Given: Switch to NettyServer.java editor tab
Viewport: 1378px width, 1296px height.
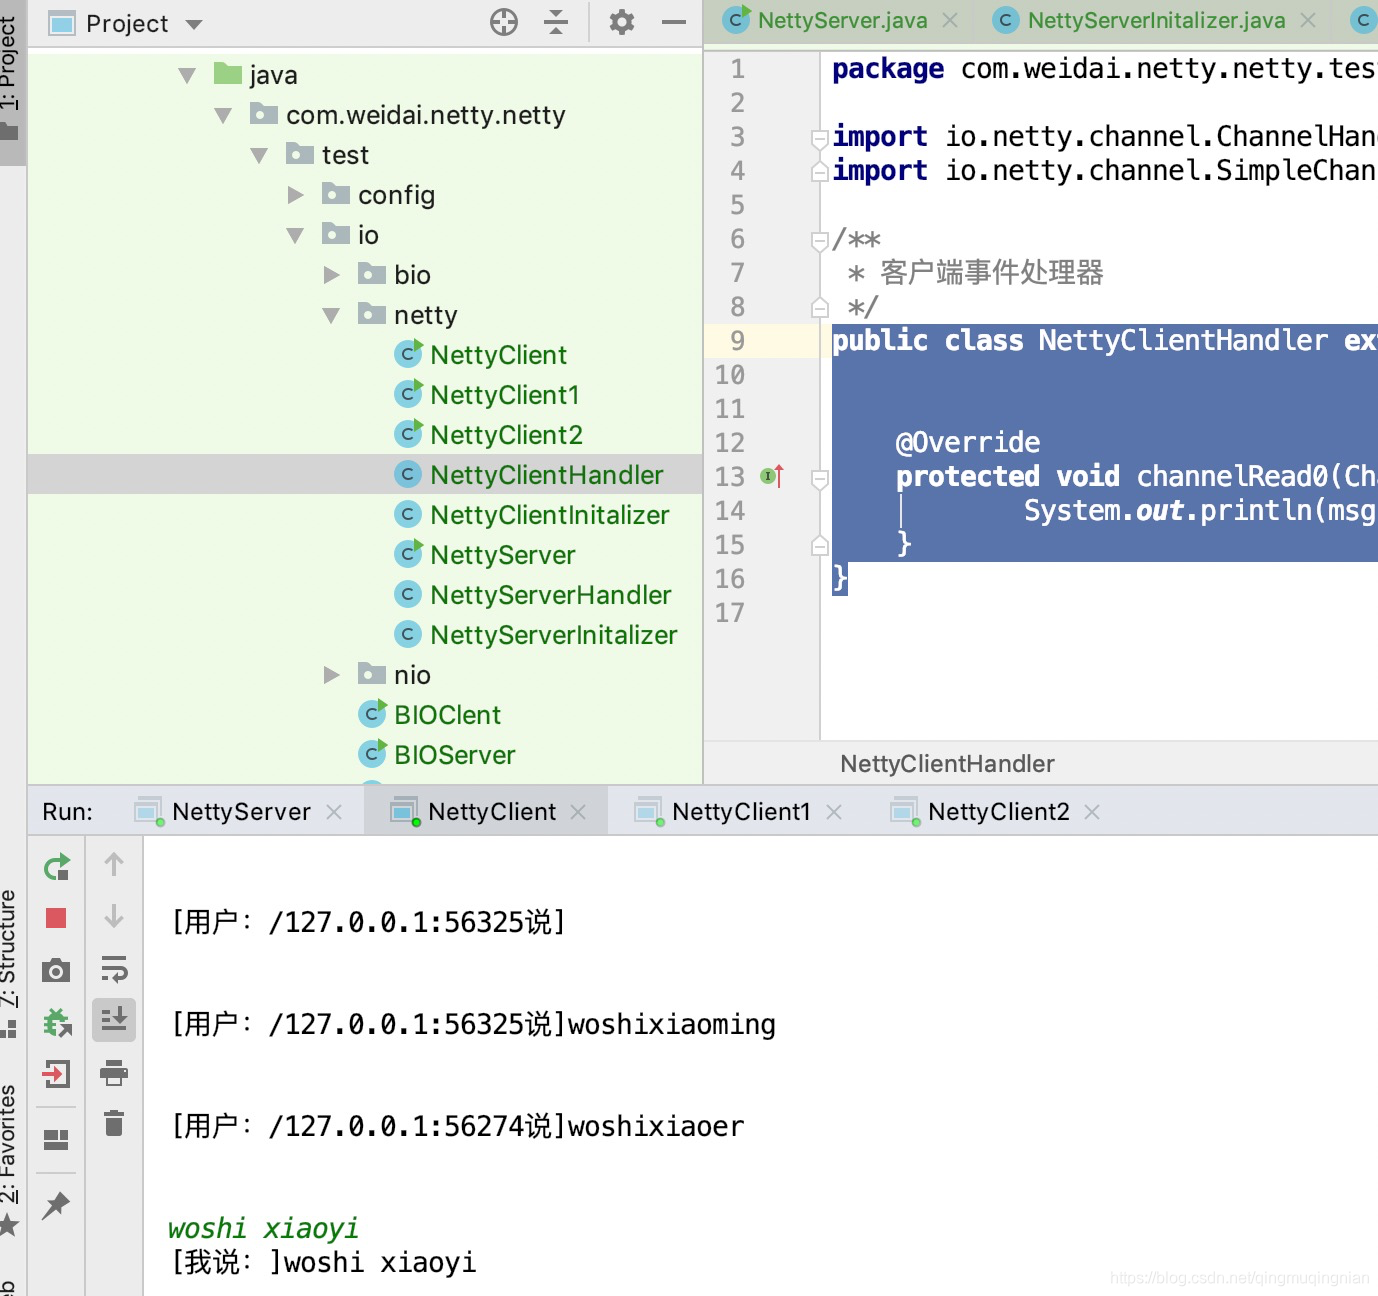Looking at the screenshot, I should point(842,20).
